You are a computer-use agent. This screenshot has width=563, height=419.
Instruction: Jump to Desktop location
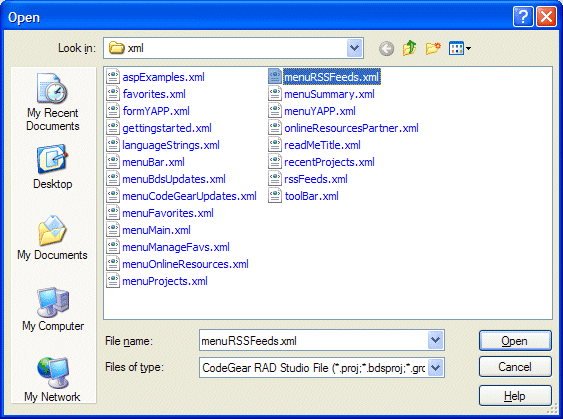coord(53,167)
